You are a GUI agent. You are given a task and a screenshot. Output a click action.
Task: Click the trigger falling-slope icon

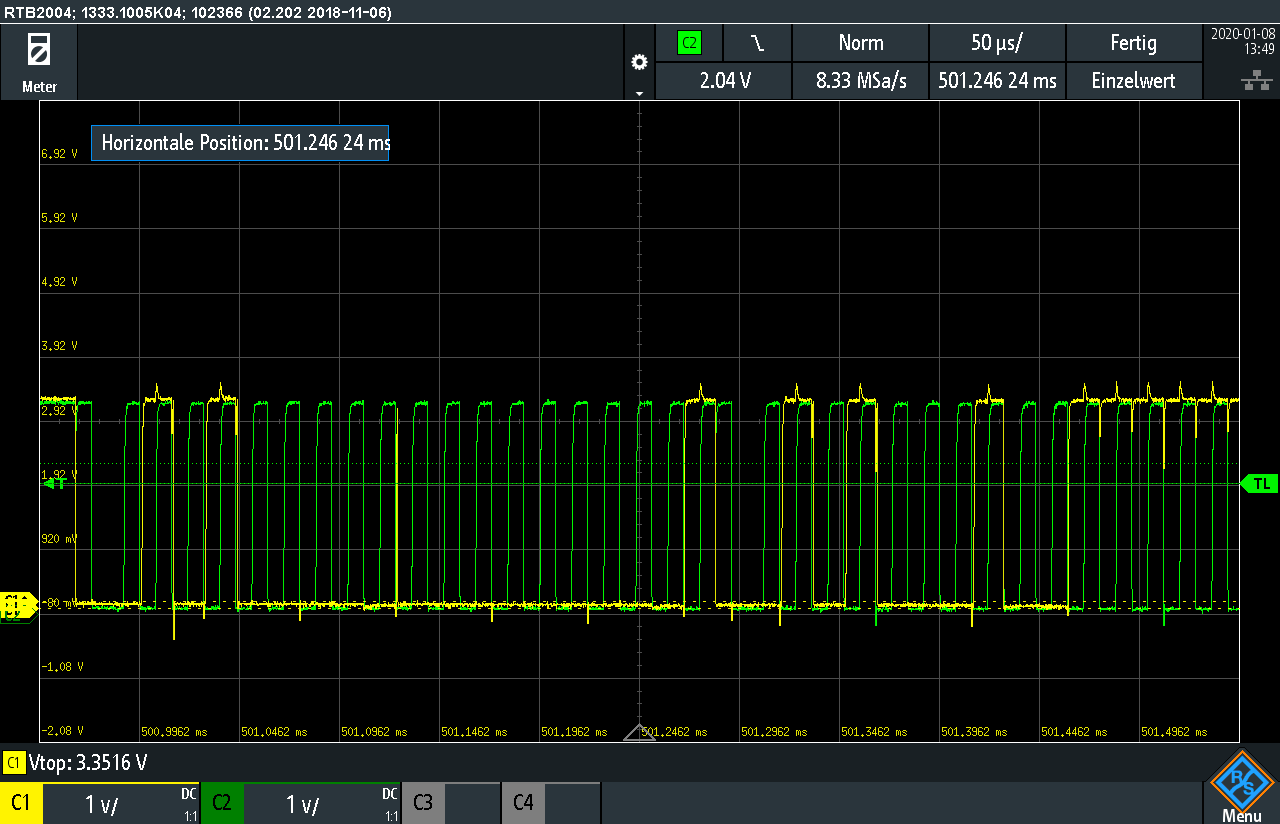pos(757,43)
